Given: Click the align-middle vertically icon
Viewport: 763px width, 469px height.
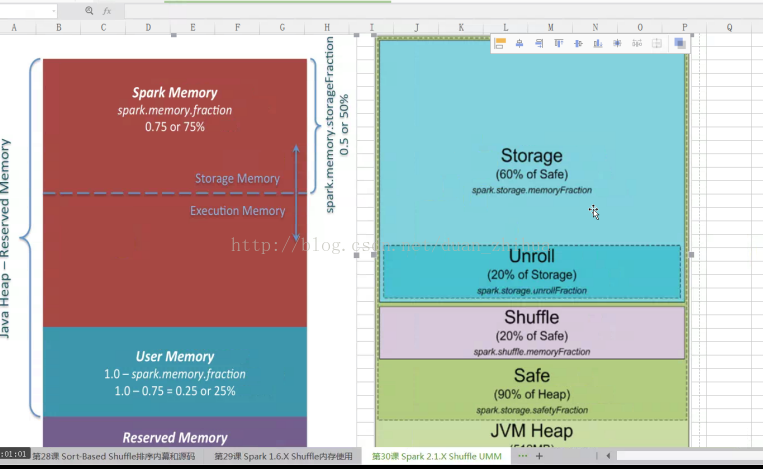Looking at the screenshot, I should pos(578,44).
